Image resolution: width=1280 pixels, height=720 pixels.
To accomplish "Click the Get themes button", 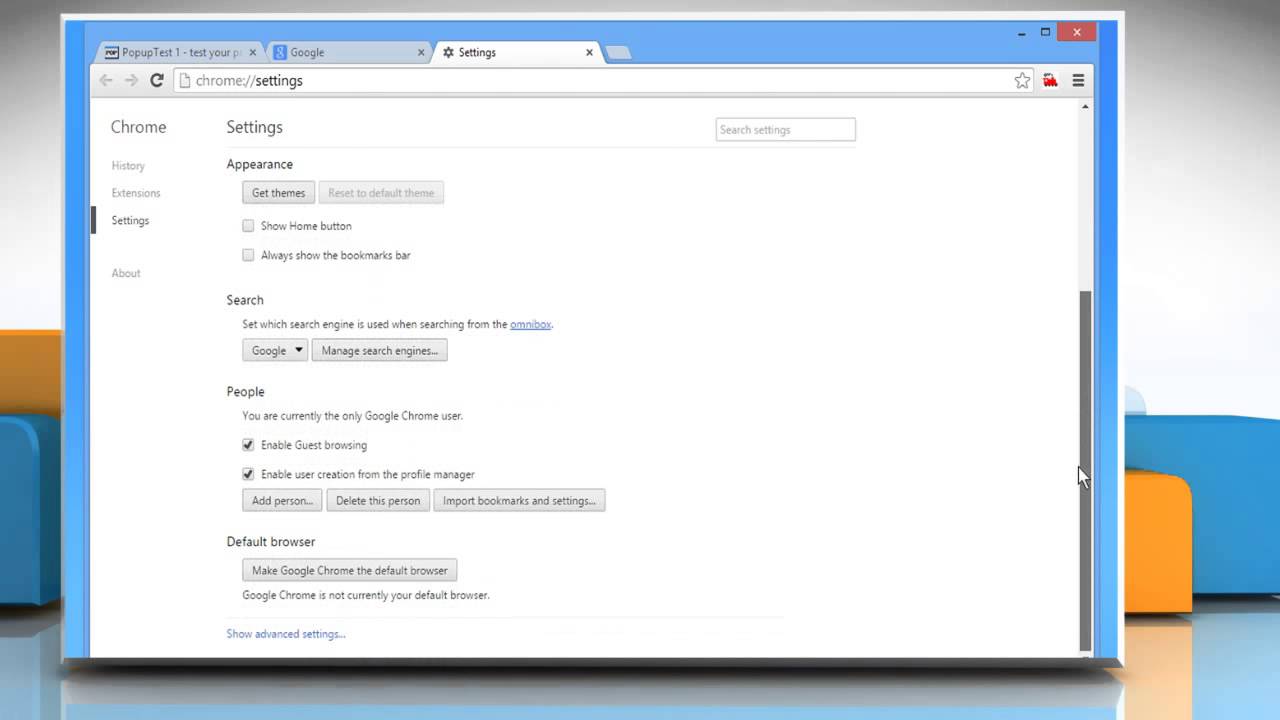I will (x=278, y=193).
